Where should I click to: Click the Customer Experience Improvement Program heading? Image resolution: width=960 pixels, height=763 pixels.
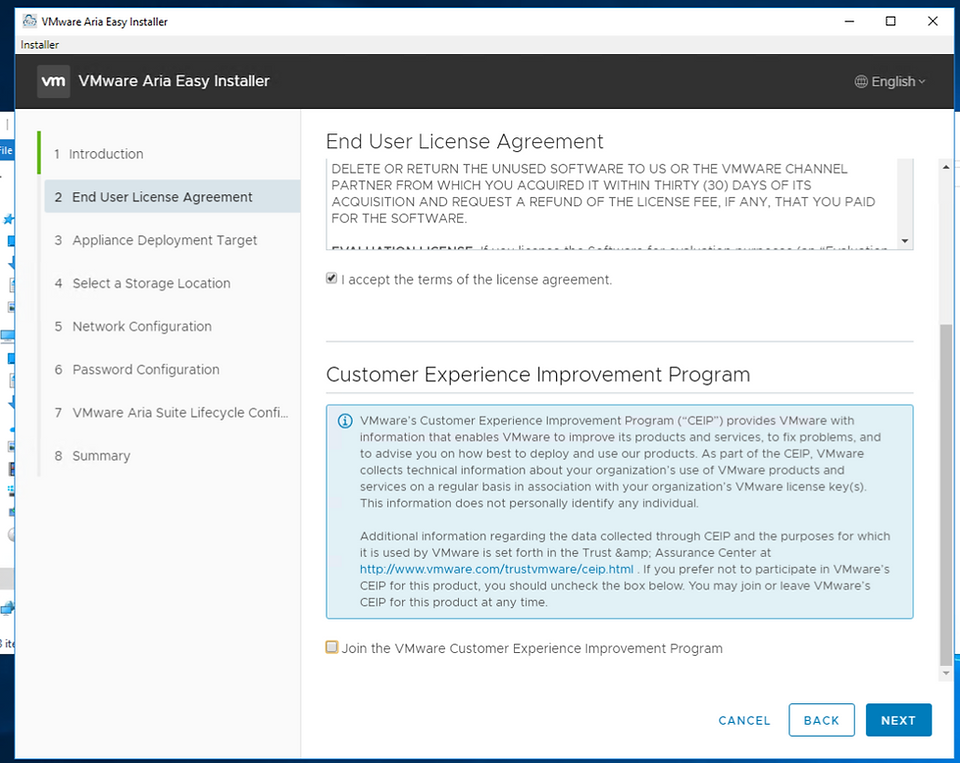538,374
